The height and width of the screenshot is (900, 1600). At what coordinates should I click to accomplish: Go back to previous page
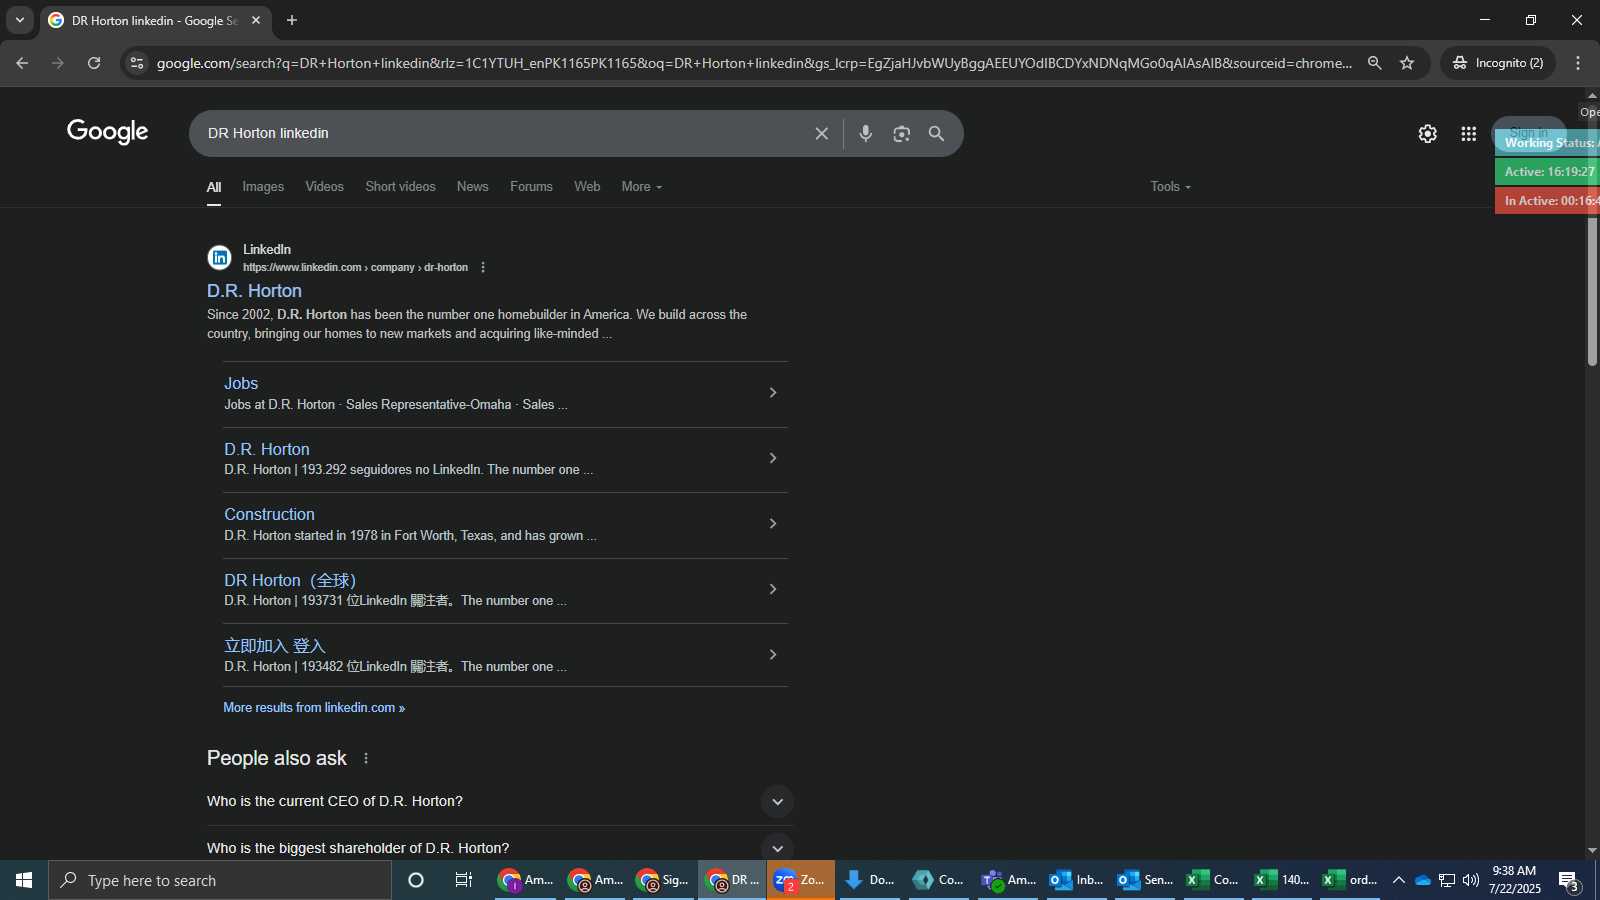pyautogui.click(x=22, y=63)
